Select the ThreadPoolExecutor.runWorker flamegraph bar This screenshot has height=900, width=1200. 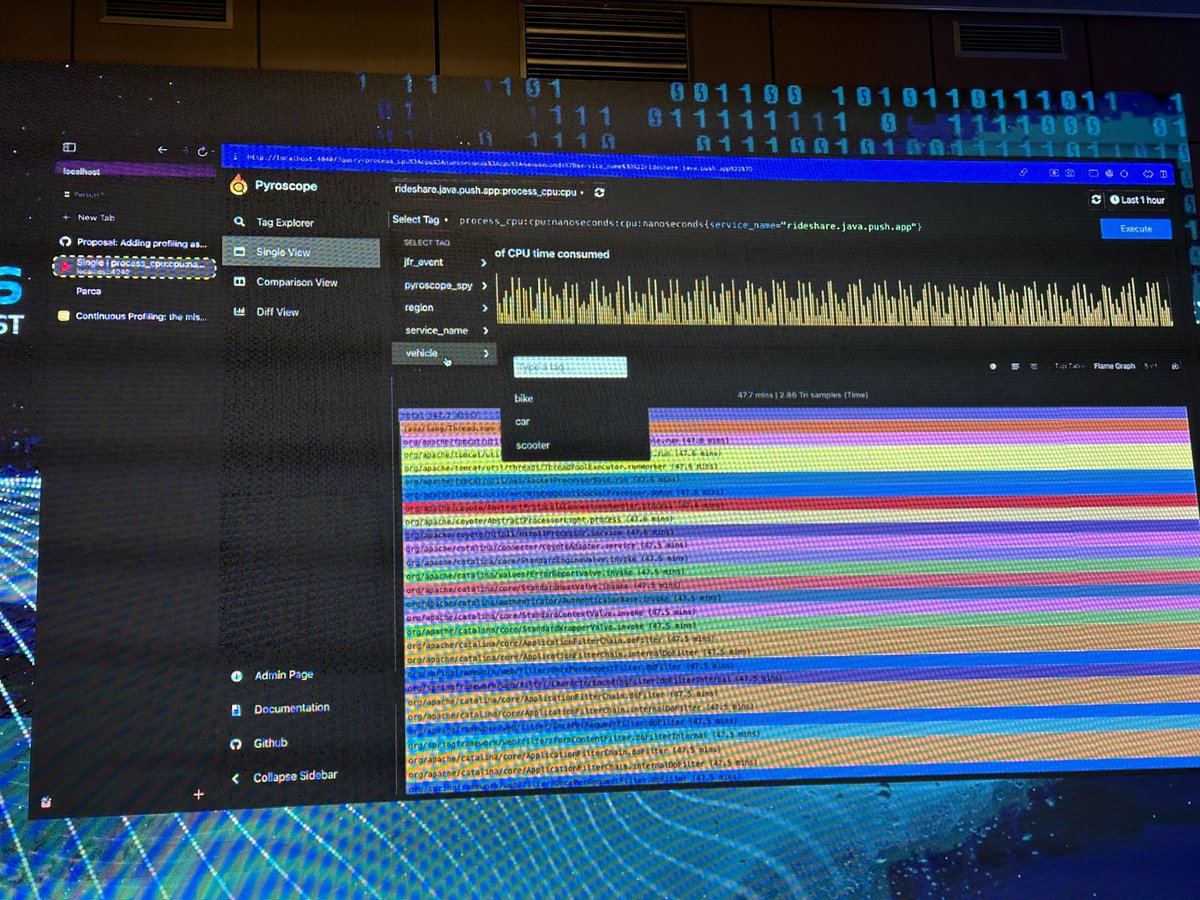tap(797, 465)
